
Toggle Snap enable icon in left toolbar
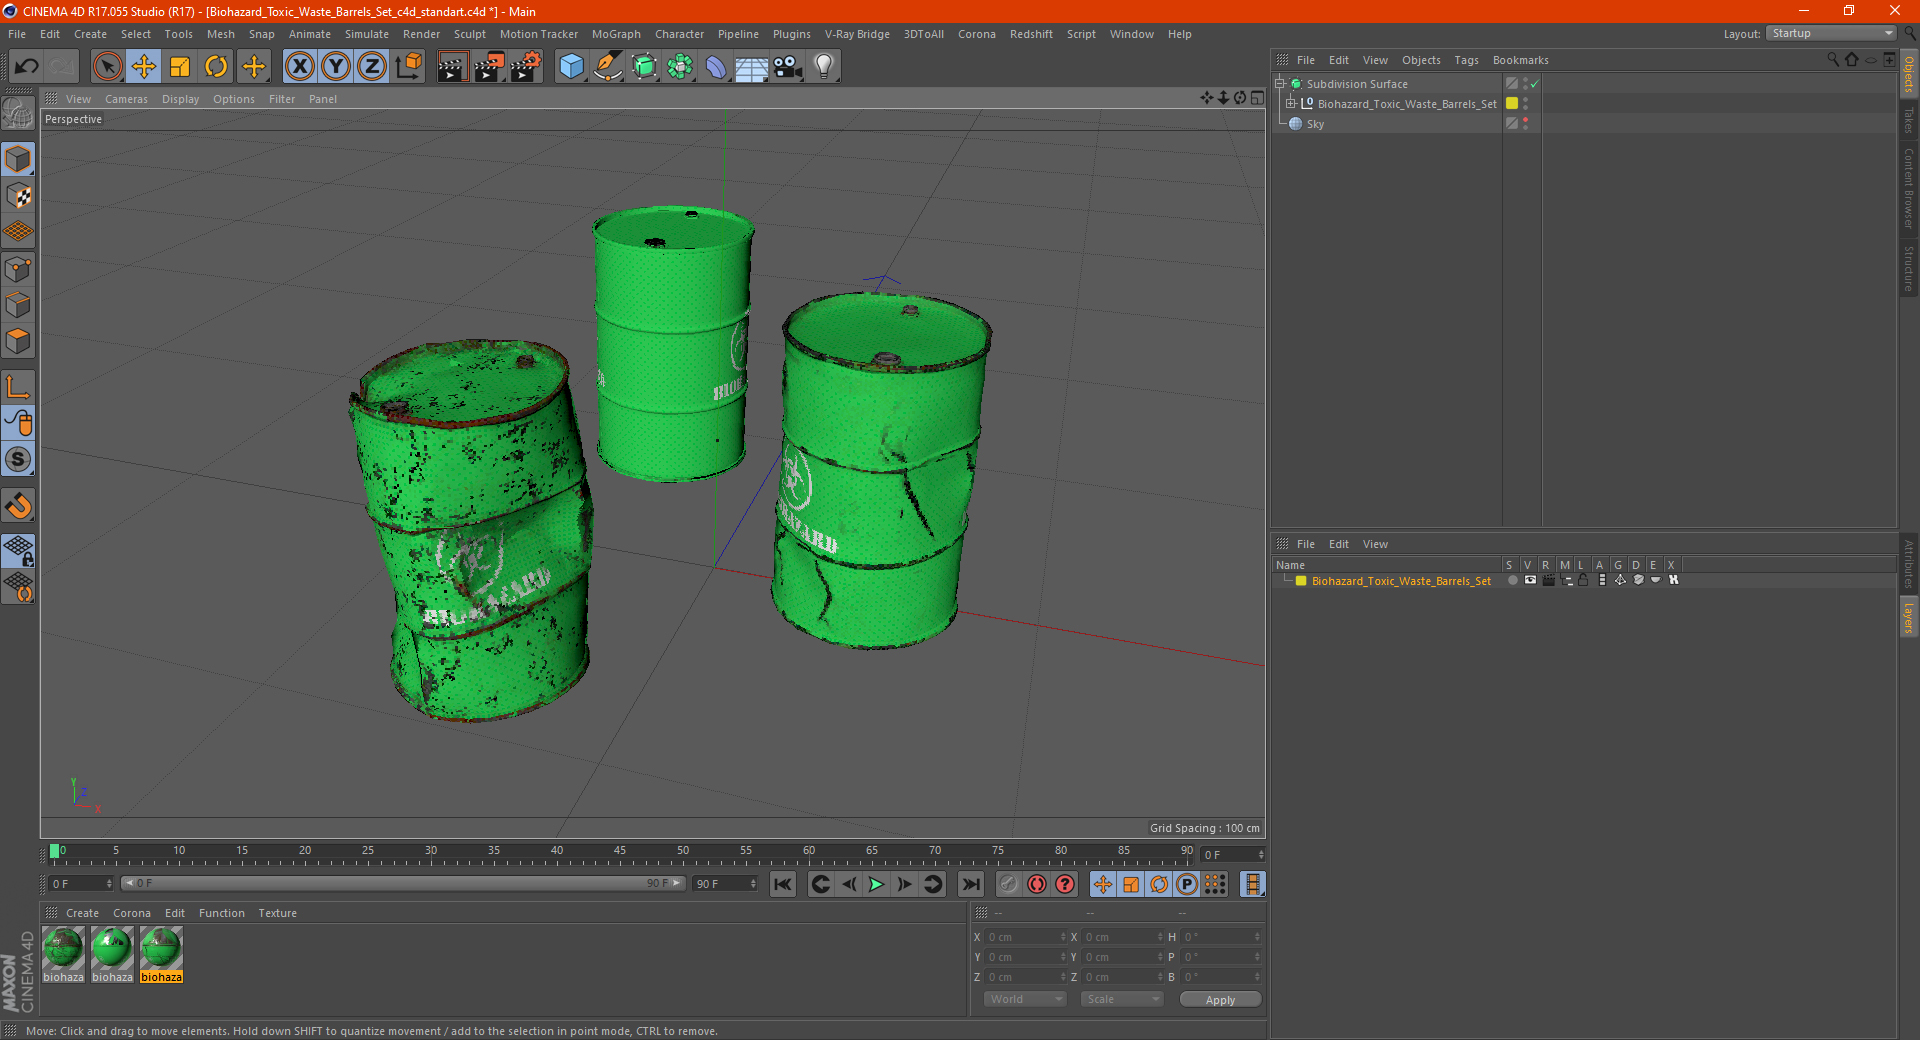(18, 506)
